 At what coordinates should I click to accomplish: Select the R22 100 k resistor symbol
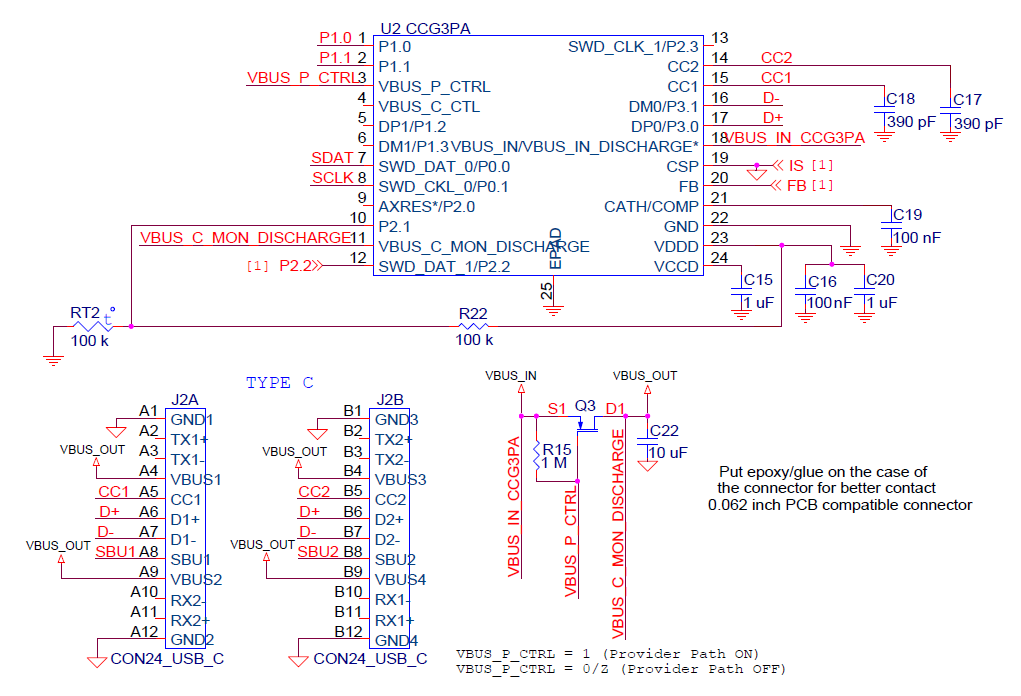point(473,326)
